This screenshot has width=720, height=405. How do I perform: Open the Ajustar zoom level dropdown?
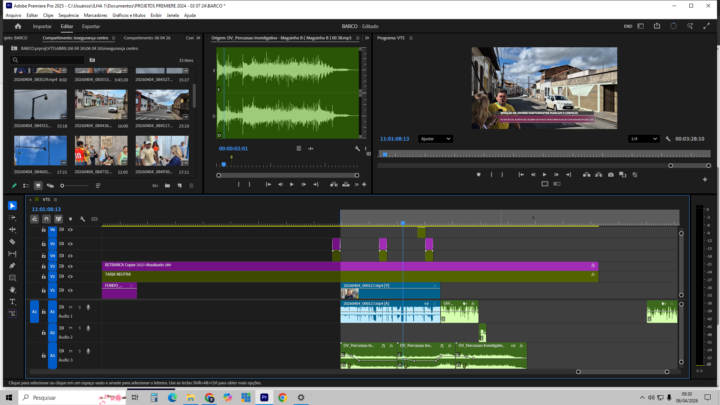[x=434, y=139]
